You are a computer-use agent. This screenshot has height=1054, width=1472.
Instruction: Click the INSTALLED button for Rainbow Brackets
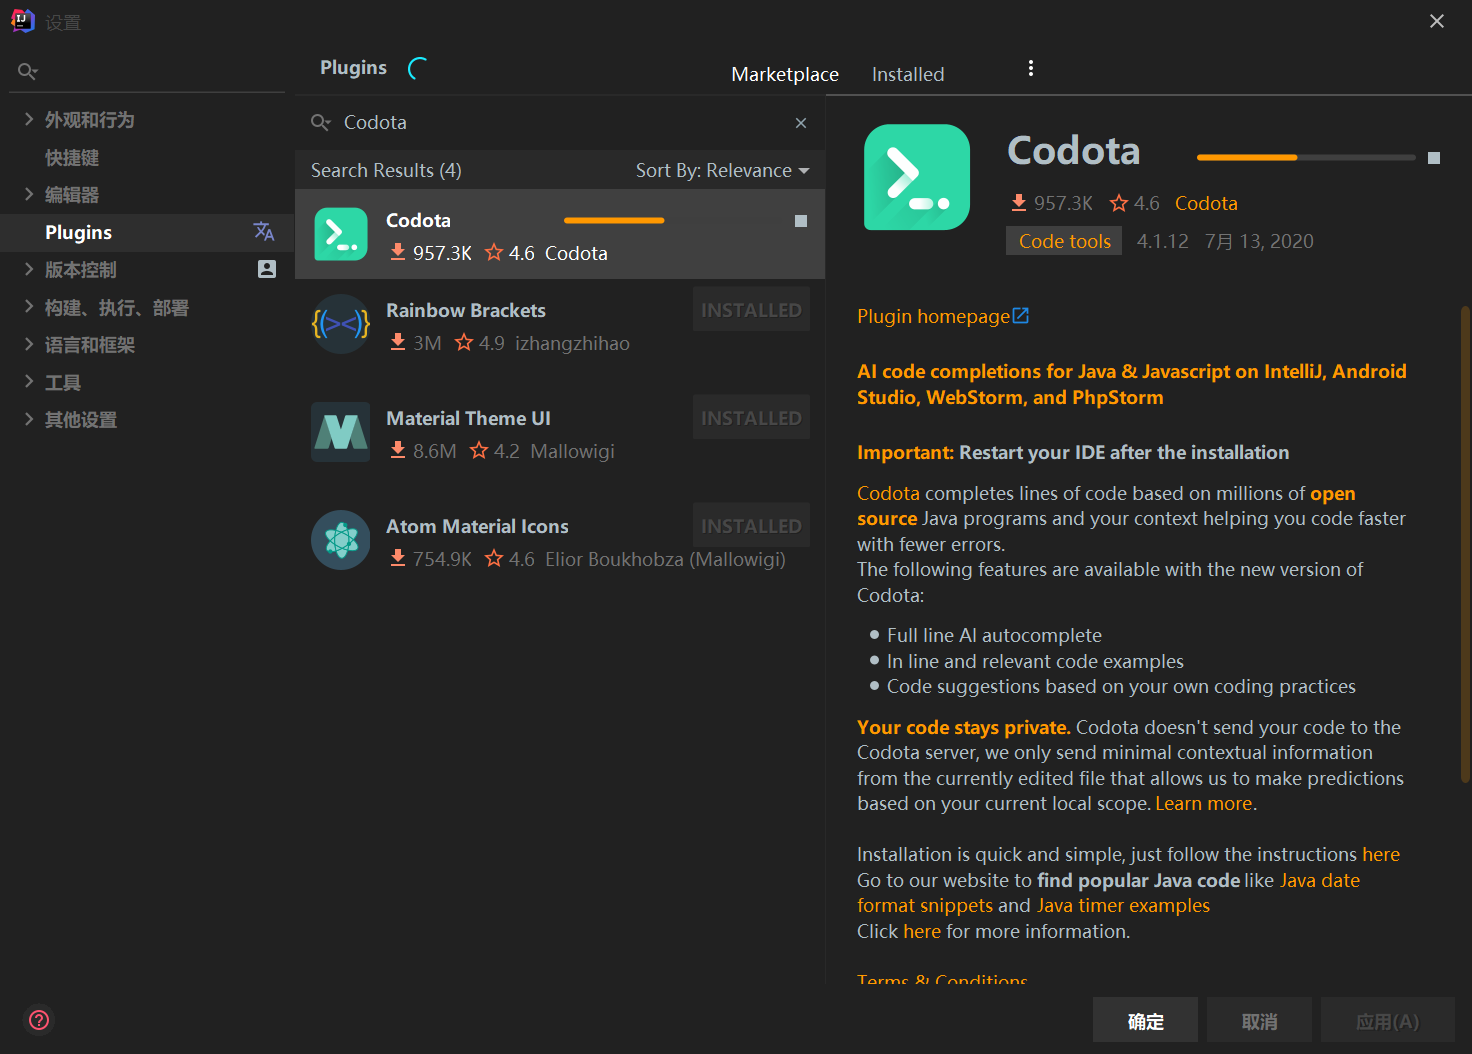[751, 310]
